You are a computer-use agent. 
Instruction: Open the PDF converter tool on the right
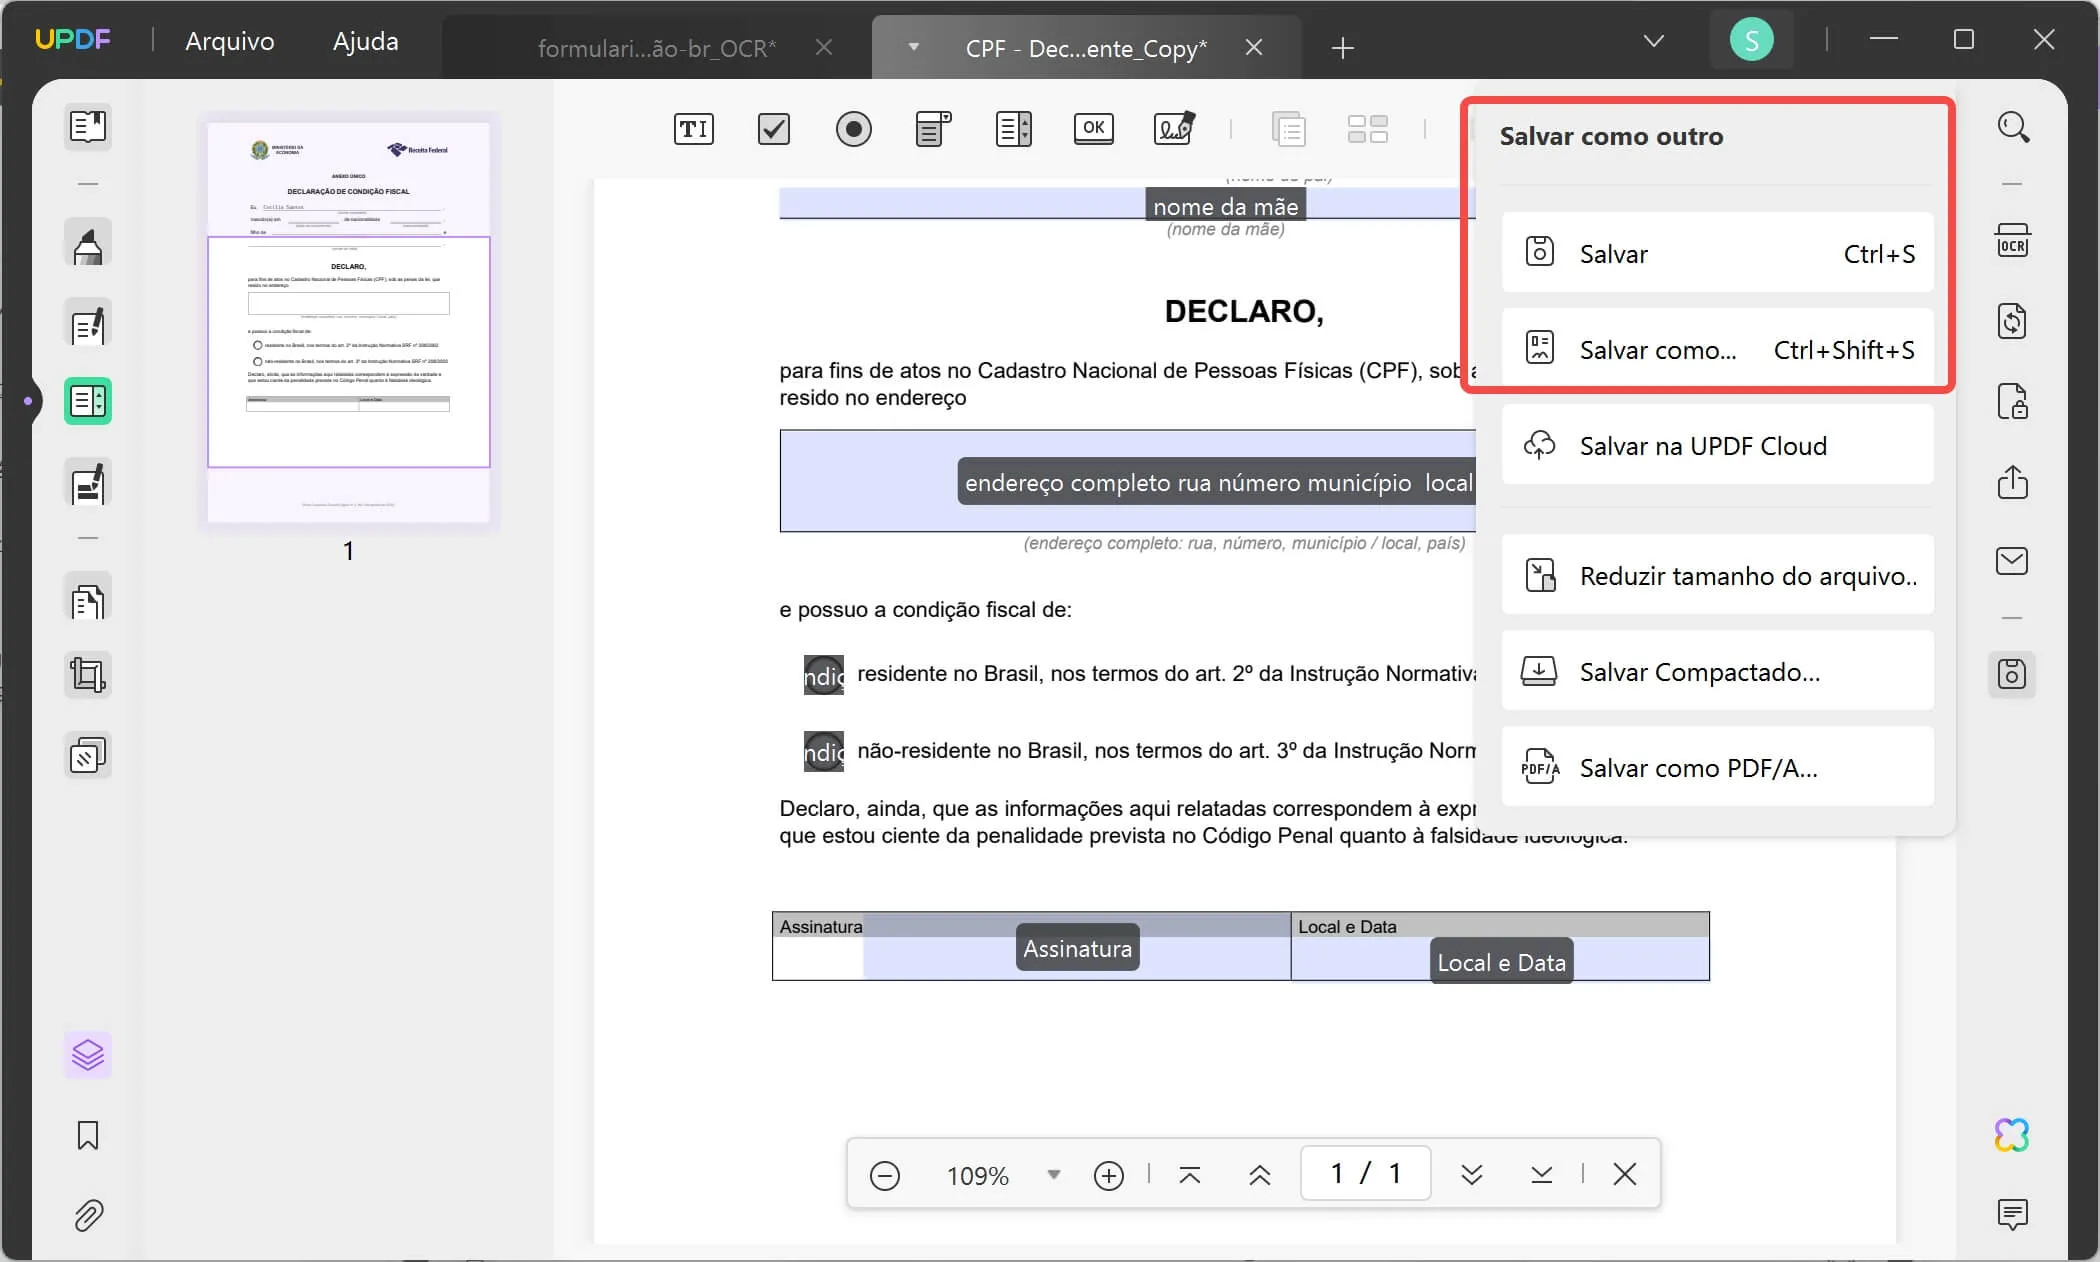coord(2014,320)
